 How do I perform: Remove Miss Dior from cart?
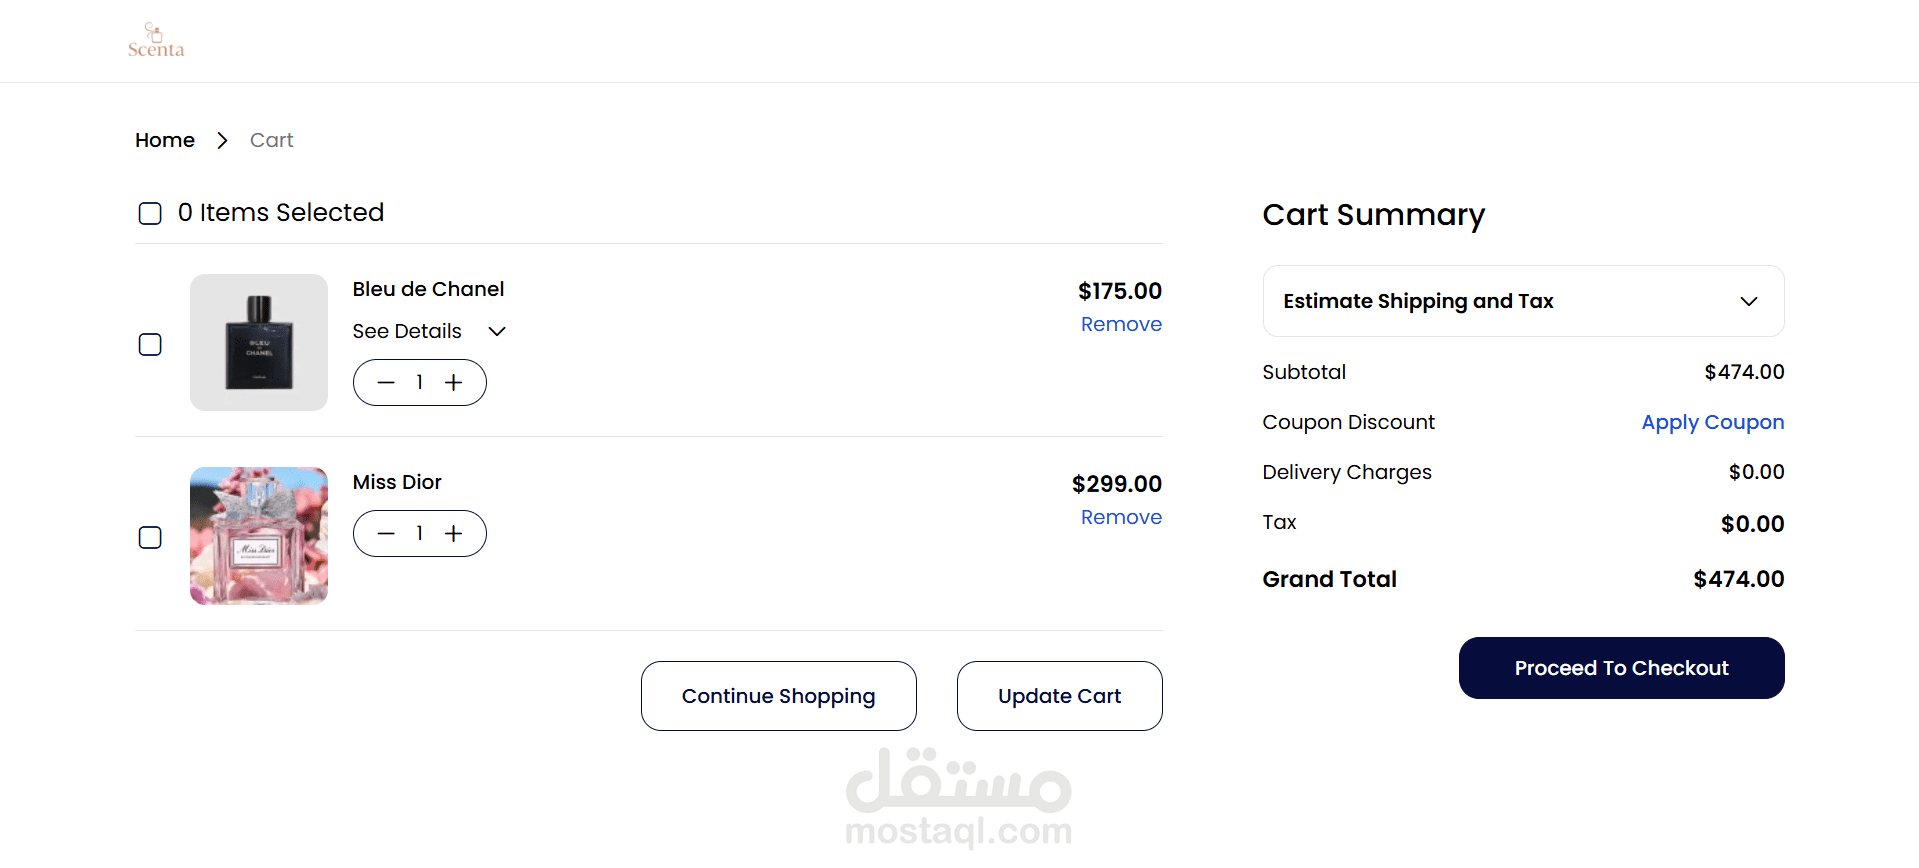click(x=1121, y=518)
